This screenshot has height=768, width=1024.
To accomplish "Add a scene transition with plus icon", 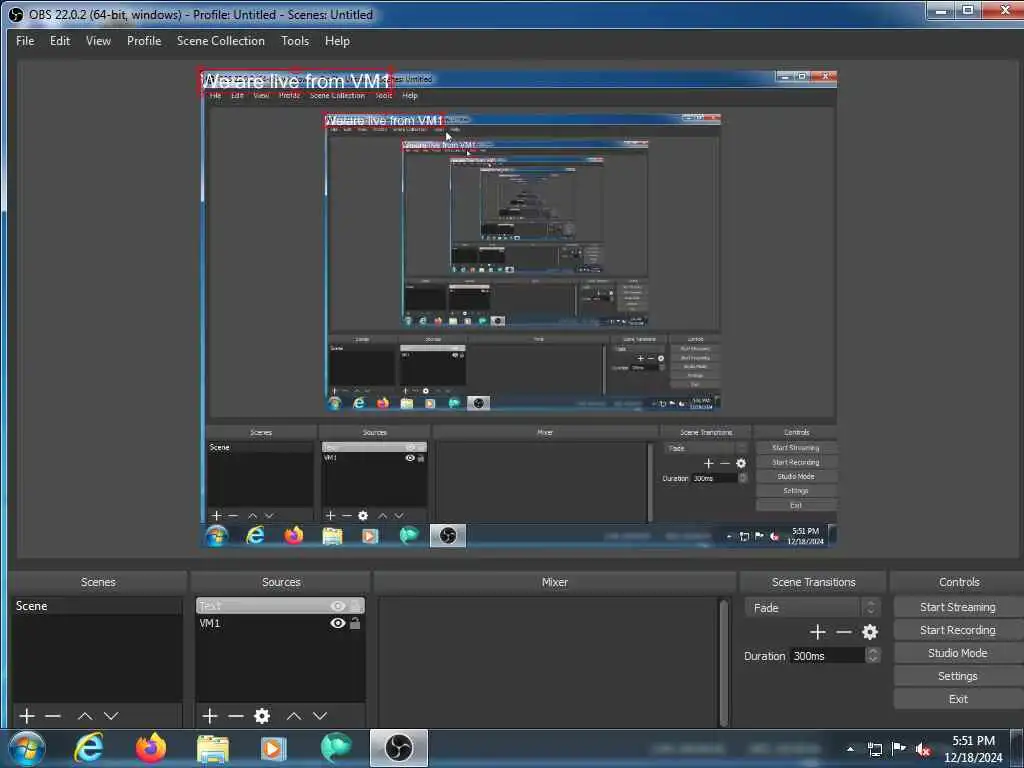I will (818, 632).
